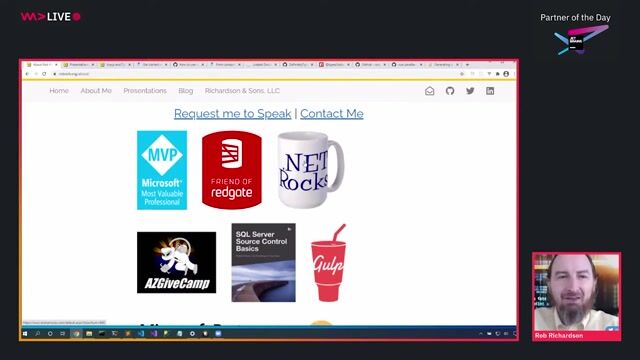
Task: Open Task View on the taskbar
Action: (62, 333)
